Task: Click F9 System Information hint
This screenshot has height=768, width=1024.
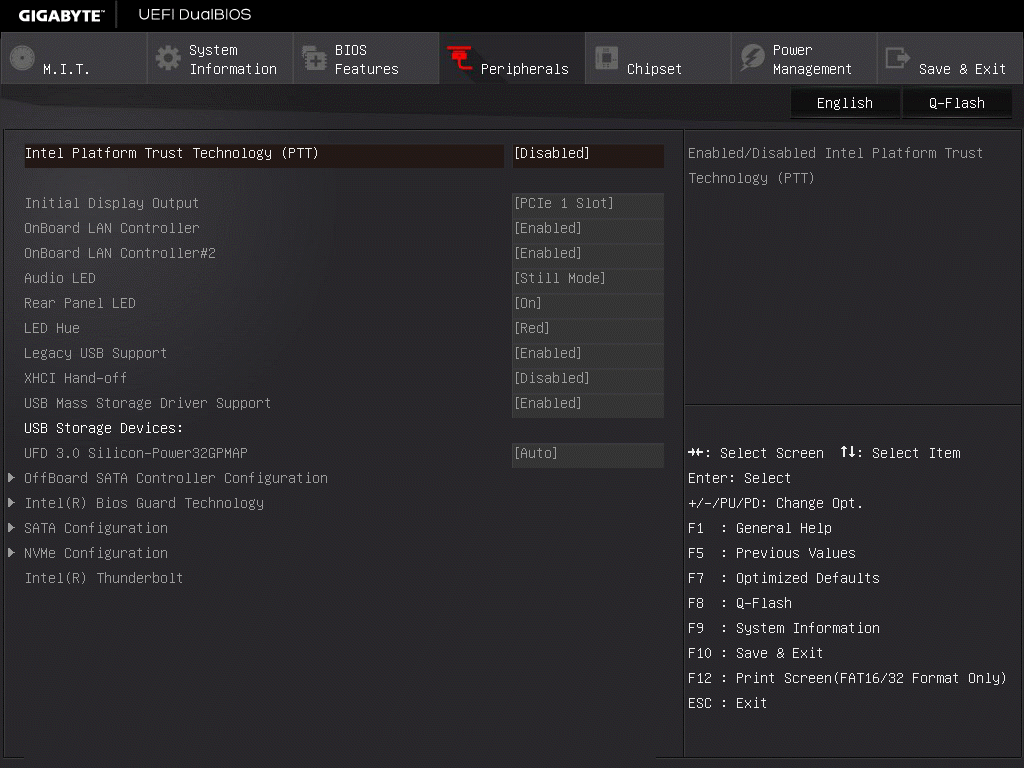Action: (x=784, y=628)
